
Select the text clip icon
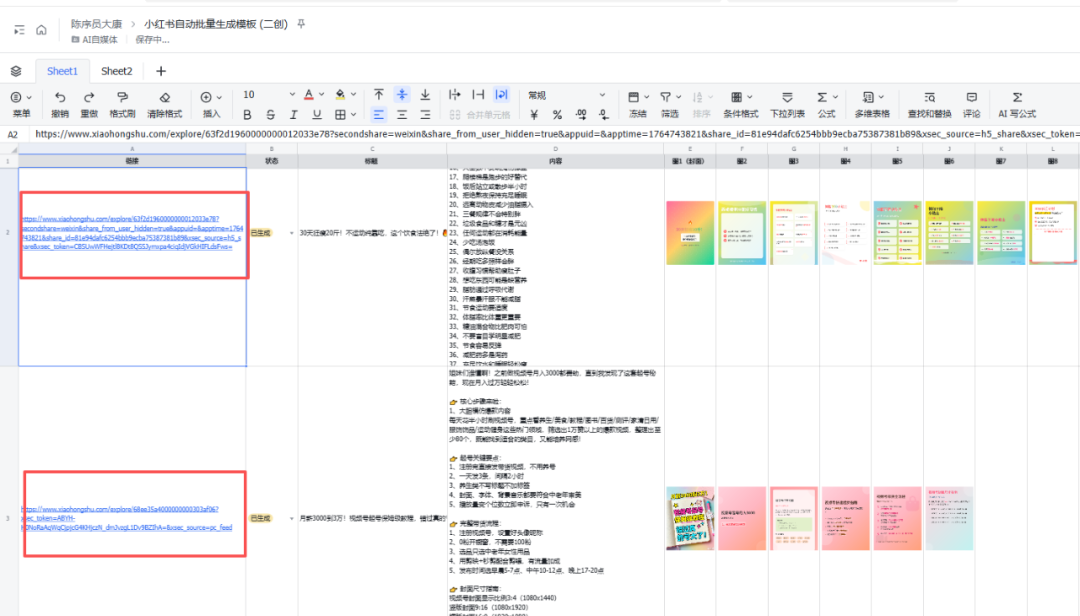(x=478, y=95)
